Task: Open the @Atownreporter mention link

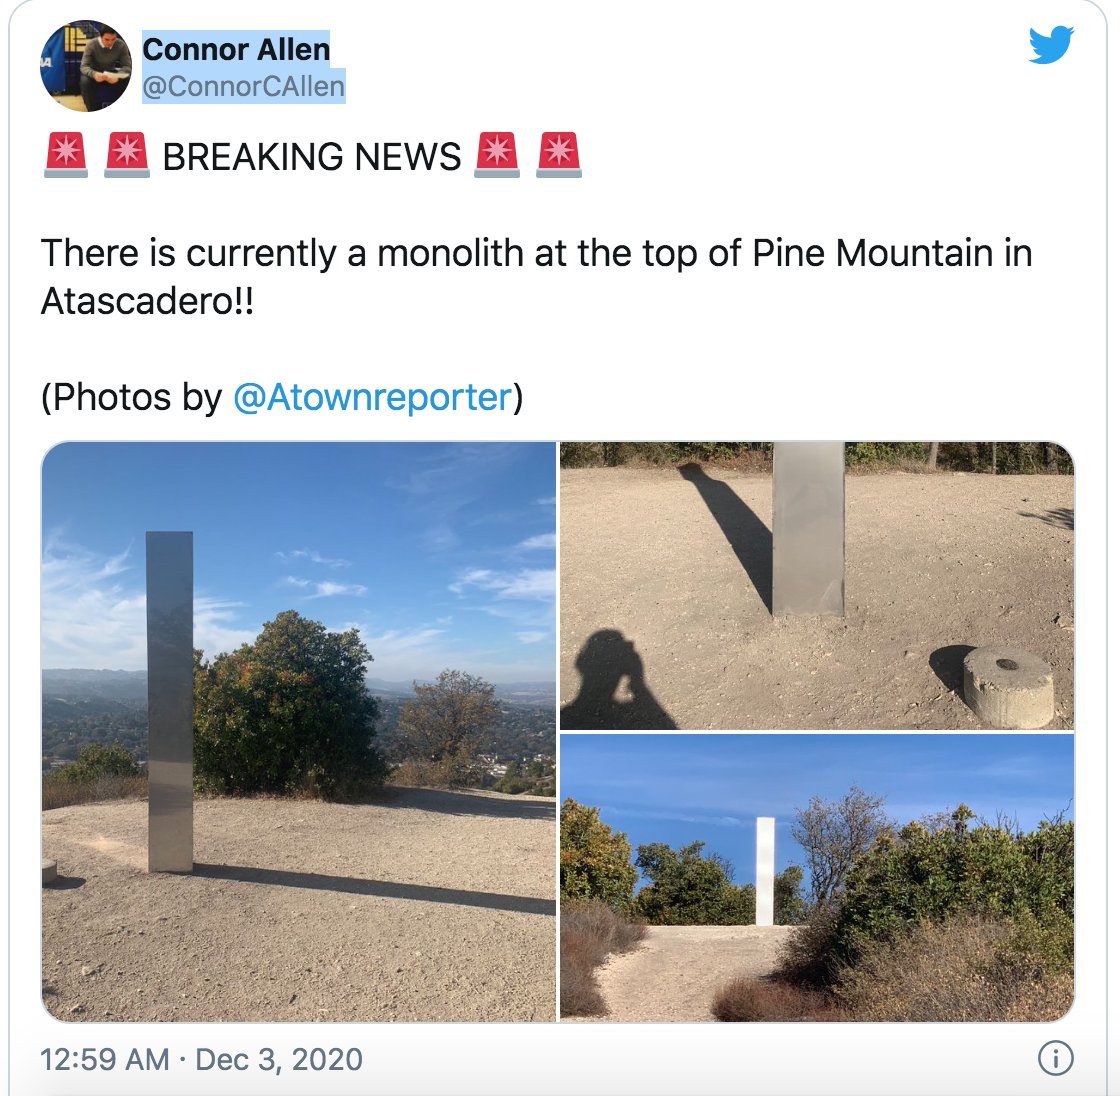Action: [373, 397]
